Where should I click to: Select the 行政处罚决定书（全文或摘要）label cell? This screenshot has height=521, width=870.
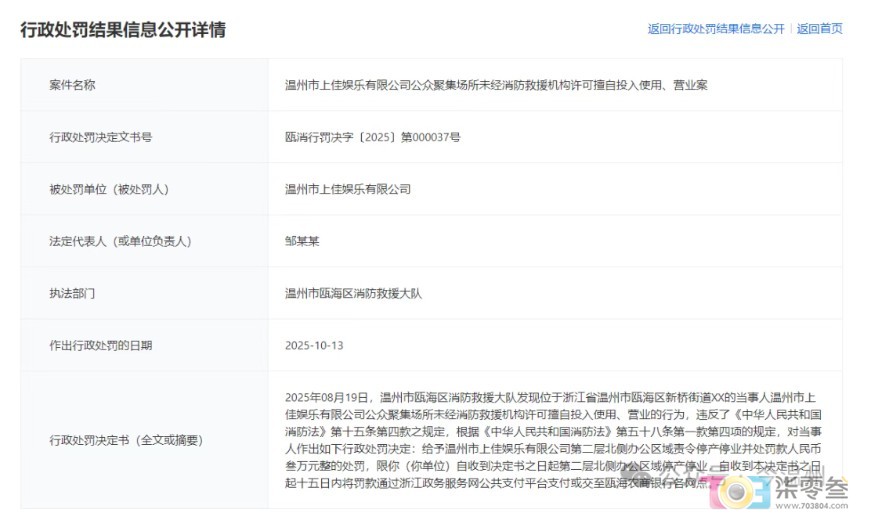point(127,440)
